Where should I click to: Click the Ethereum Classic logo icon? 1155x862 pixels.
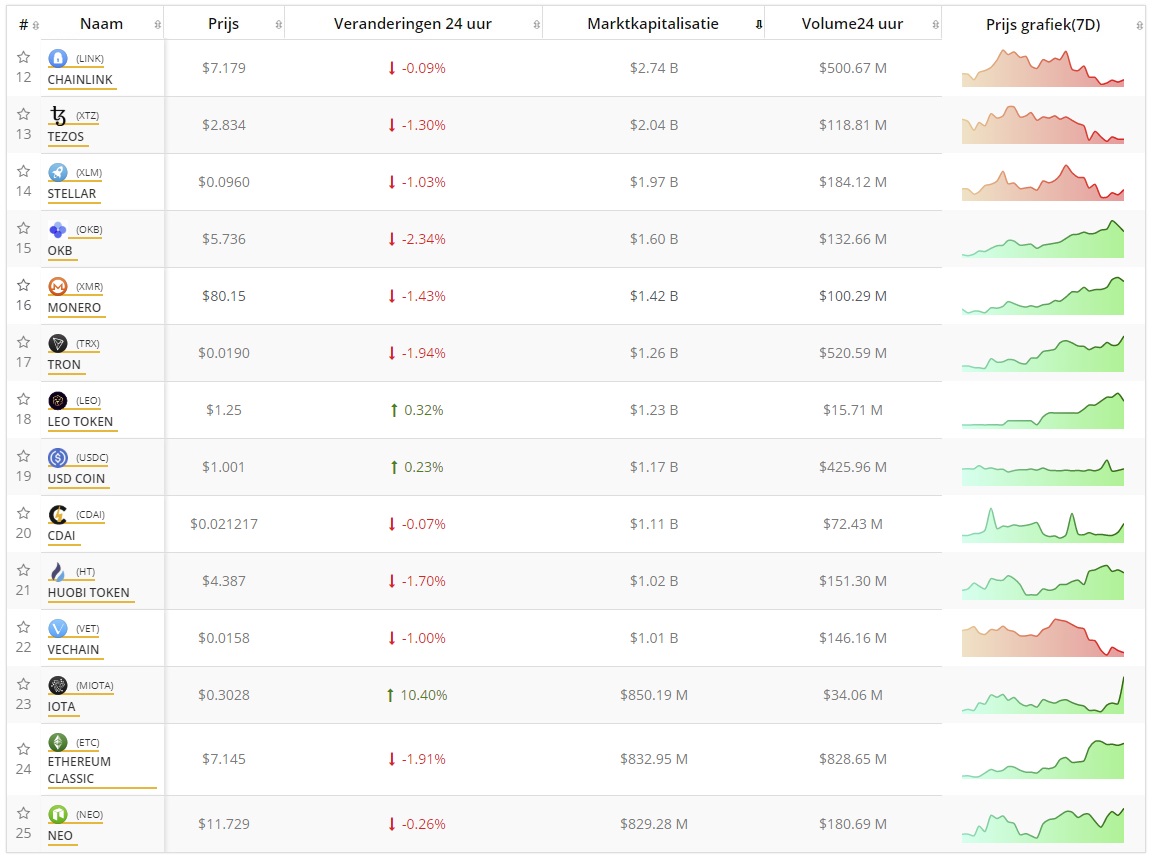click(57, 743)
